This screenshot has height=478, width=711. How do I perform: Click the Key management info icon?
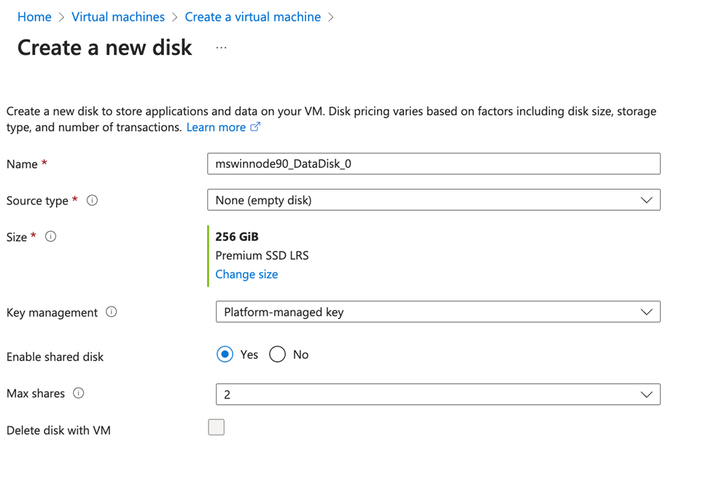tap(111, 312)
